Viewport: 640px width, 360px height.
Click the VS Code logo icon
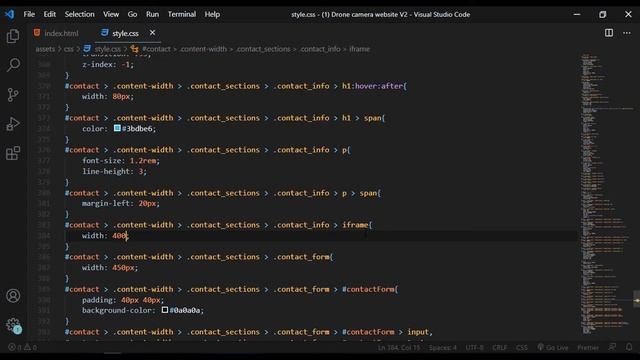pos(9,14)
